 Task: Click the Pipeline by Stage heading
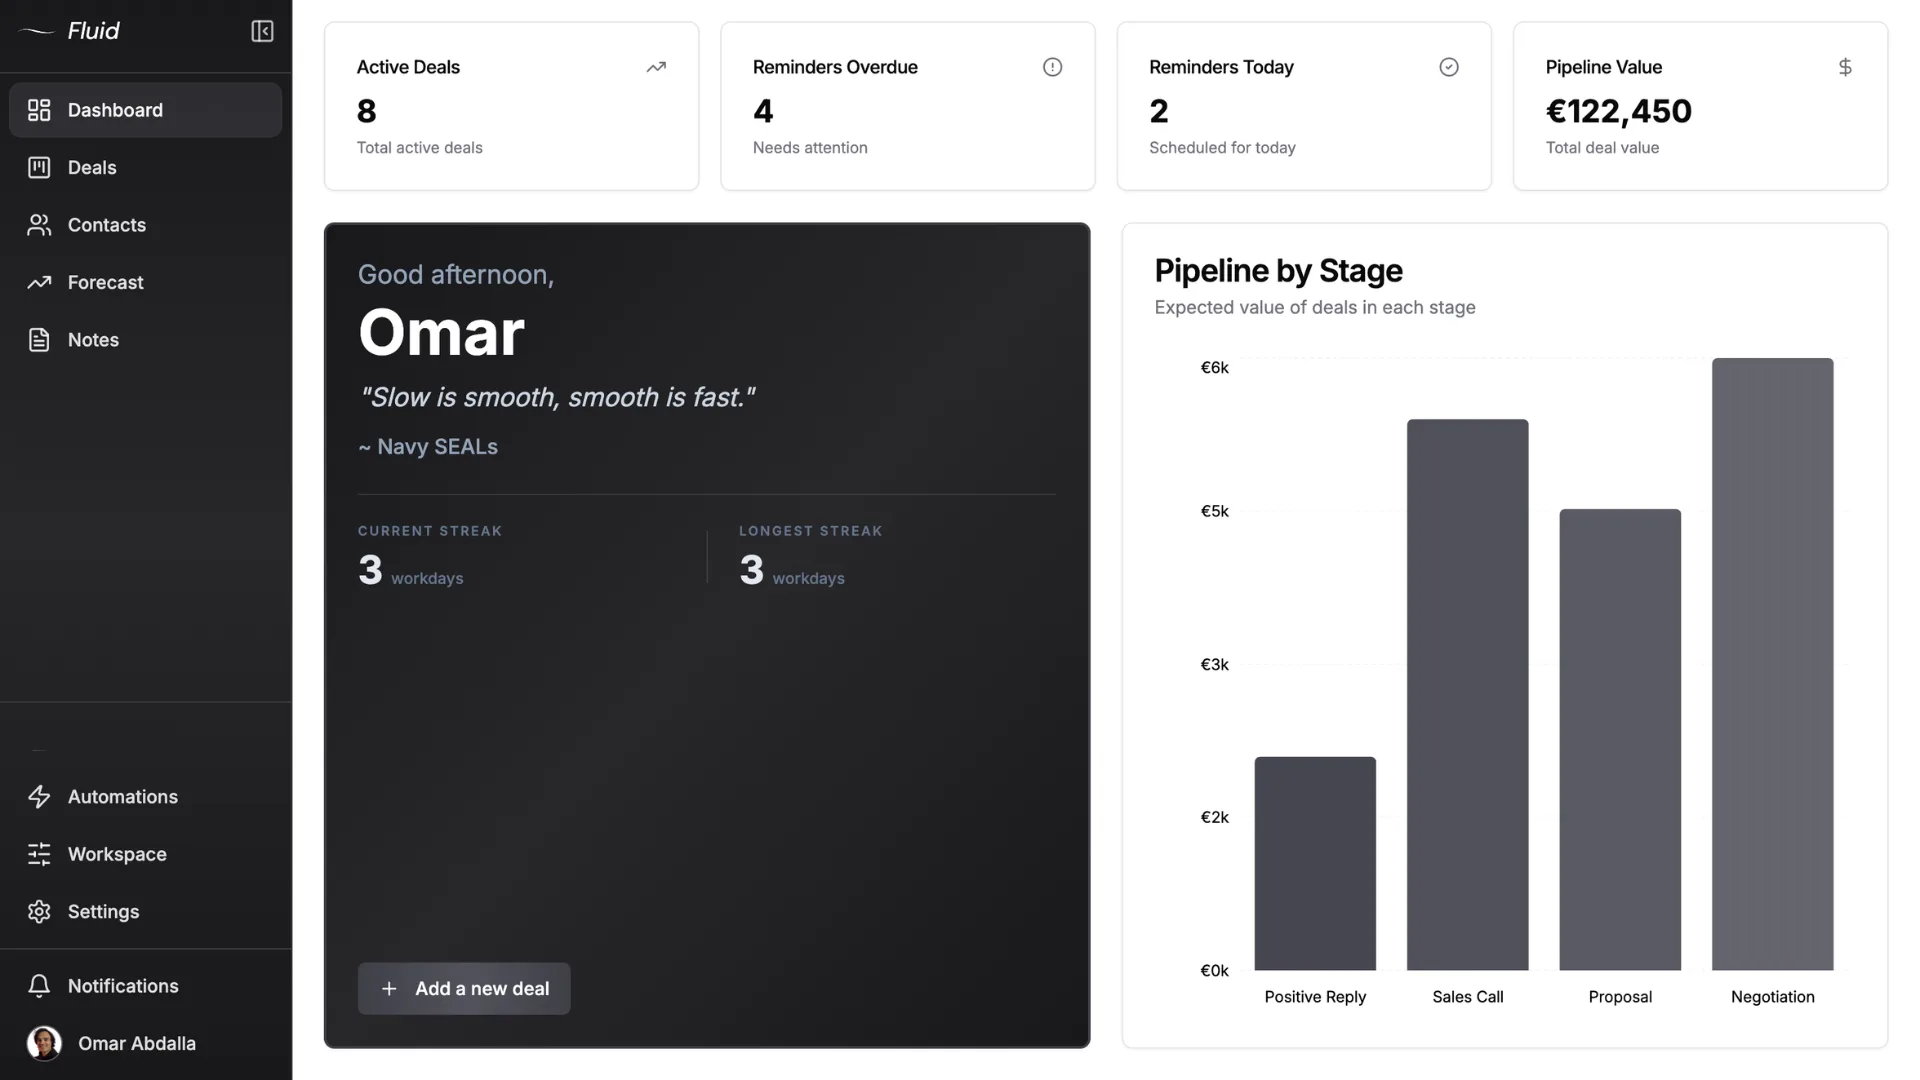(1278, 271)
